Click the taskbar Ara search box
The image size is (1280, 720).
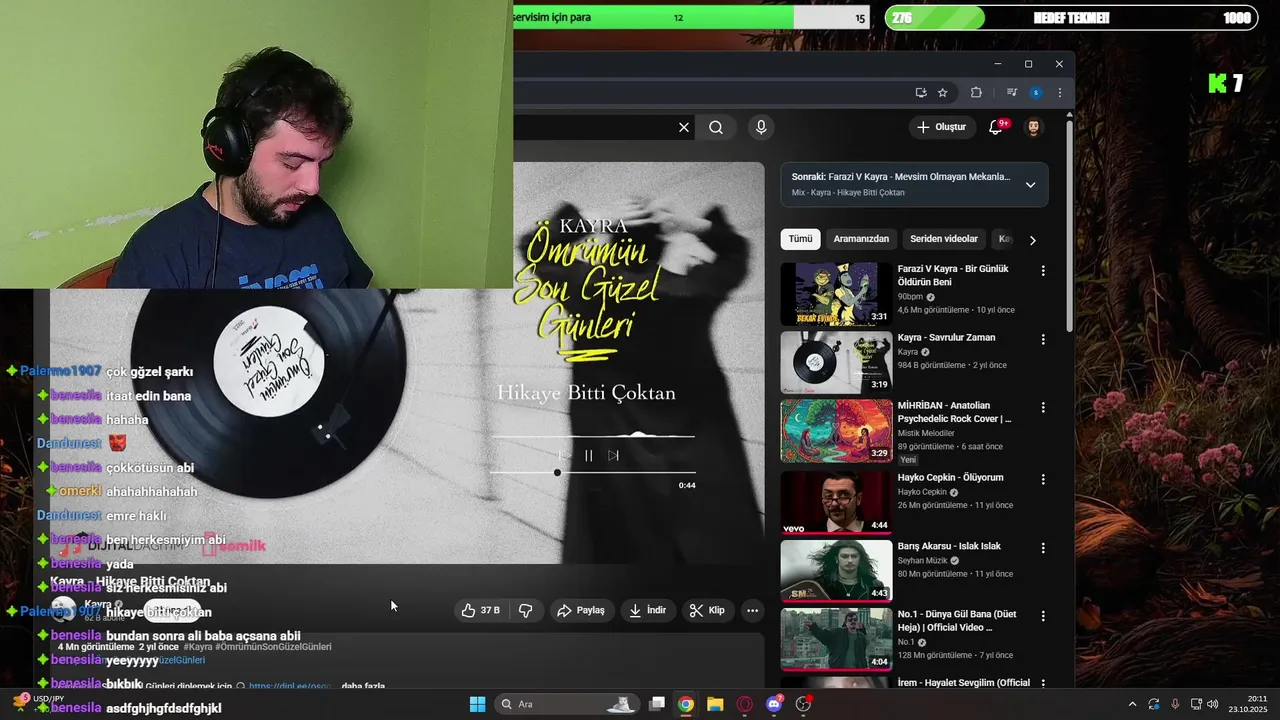[567, 704]
